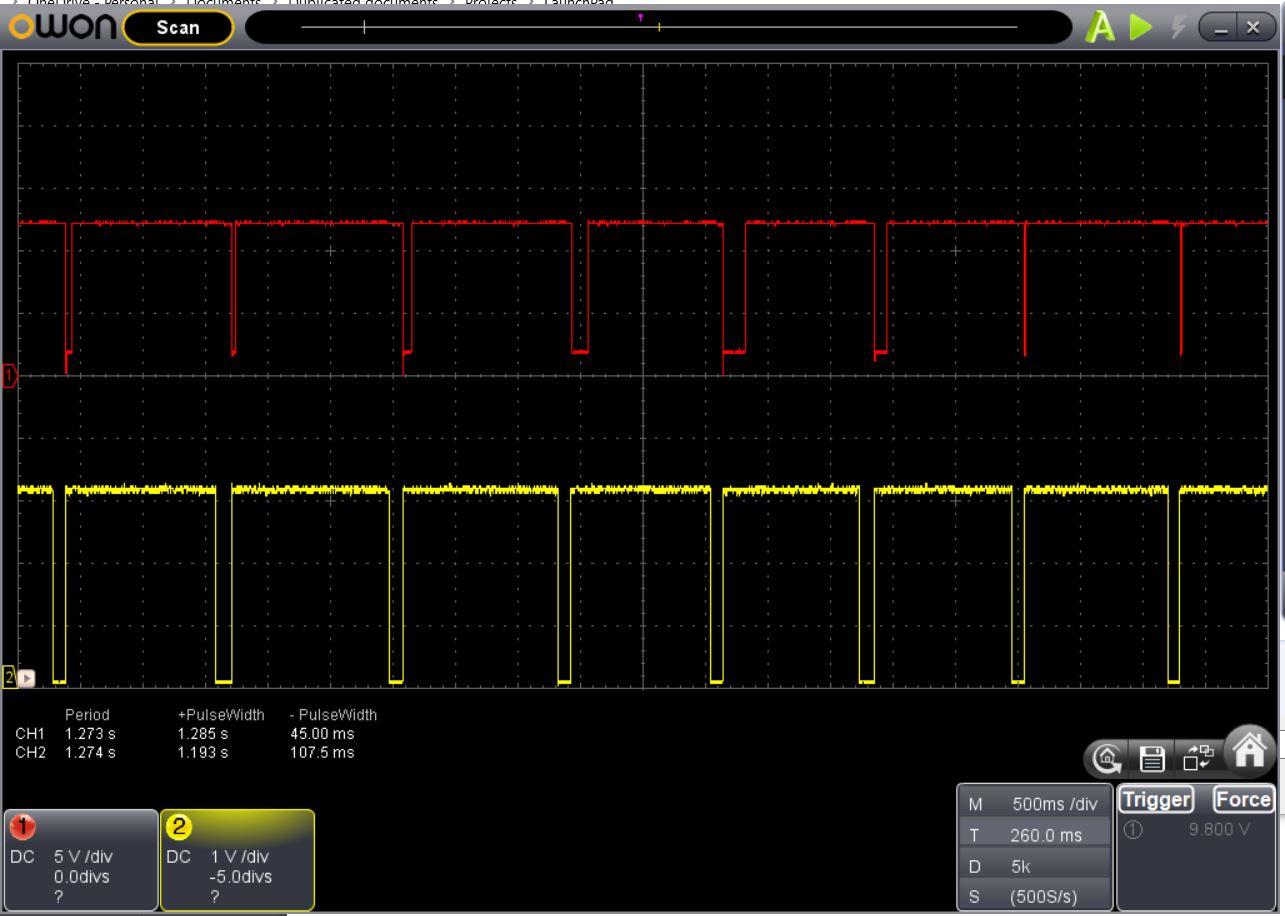Click the Period measurement header

click(x=87, y=715)
